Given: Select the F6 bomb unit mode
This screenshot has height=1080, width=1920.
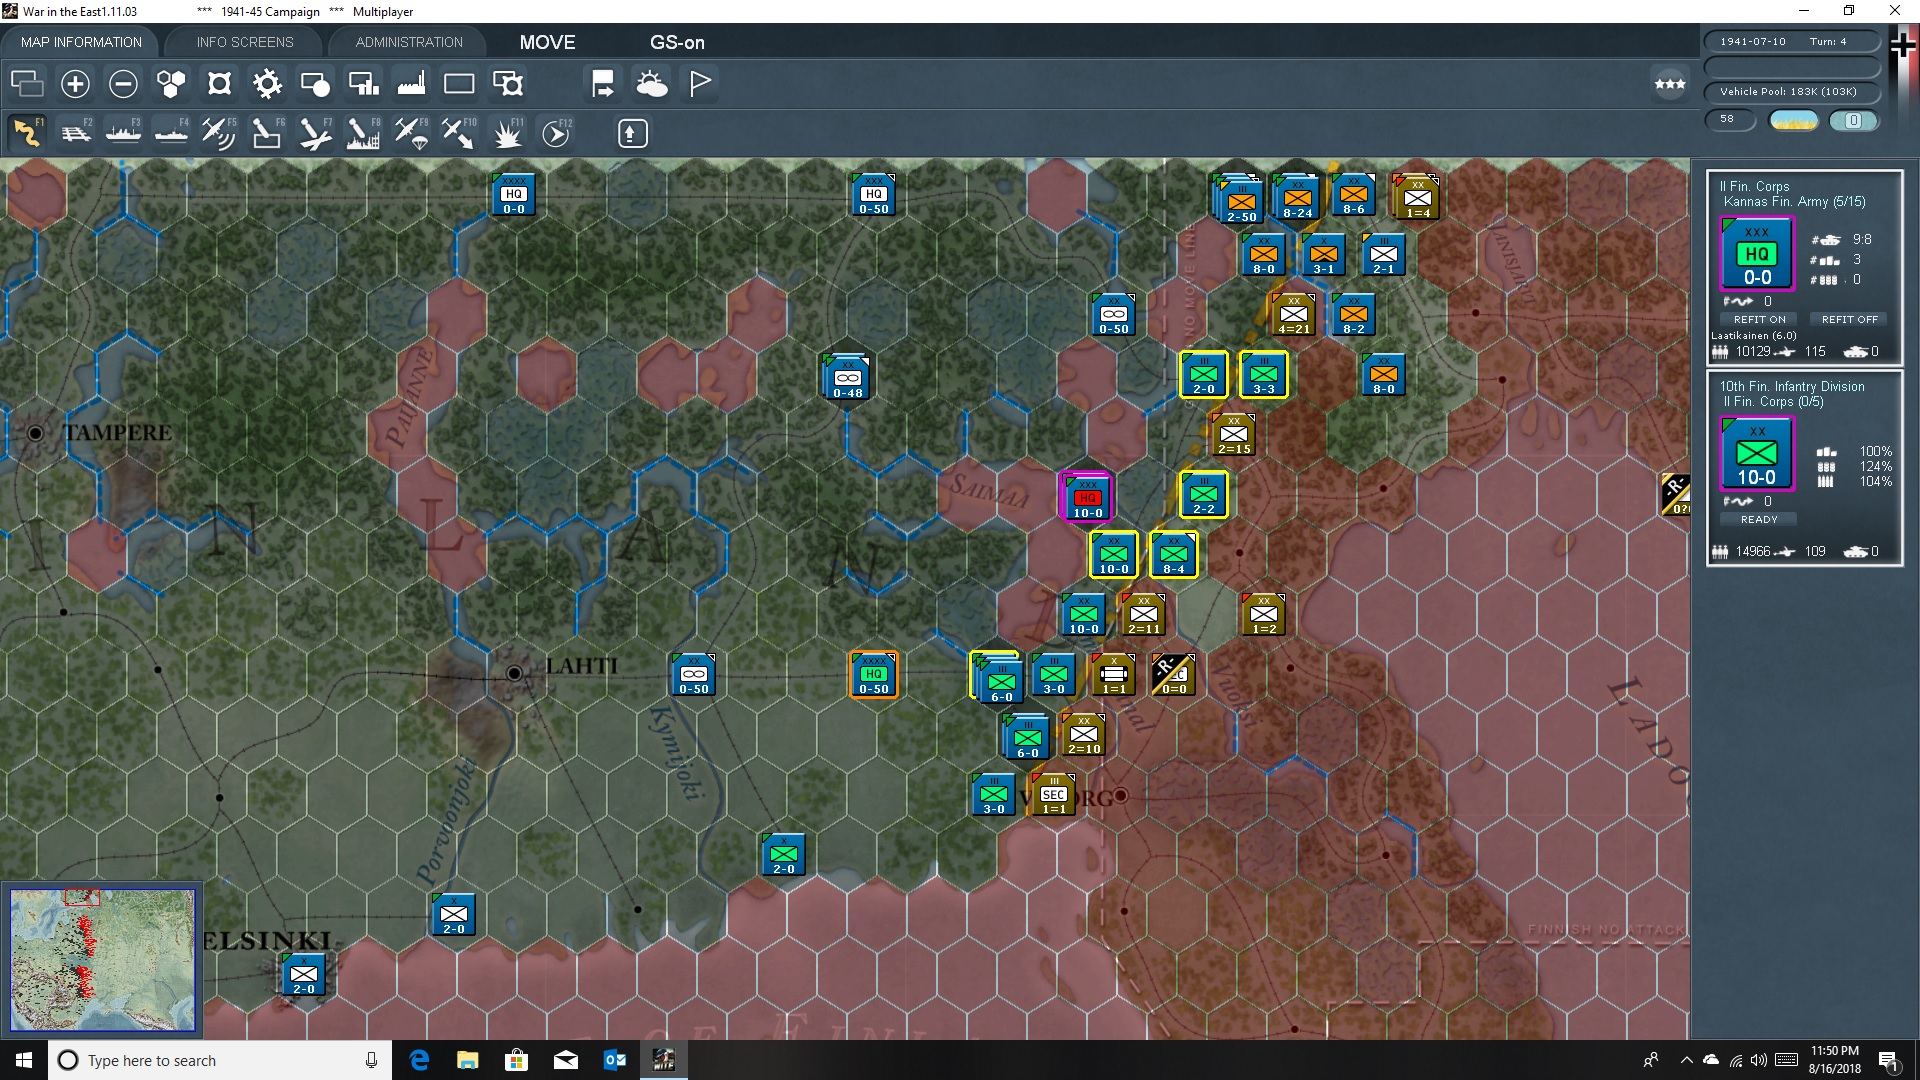Looking at the screenshot, I should click(266, 133).
